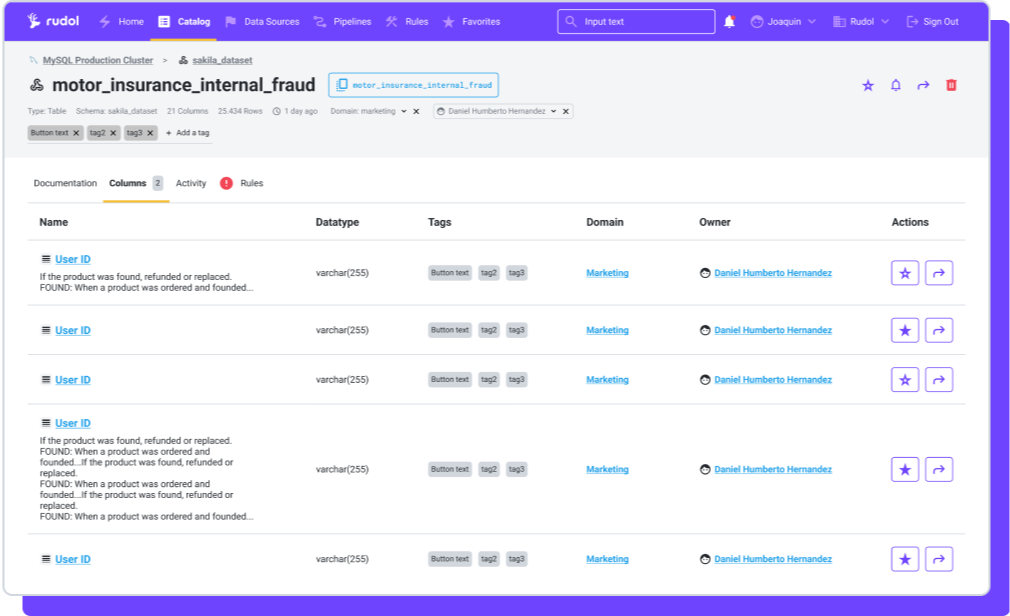Open the Domain: marketing dropdown
The image size is (1010, 616).
coord(403,111)
